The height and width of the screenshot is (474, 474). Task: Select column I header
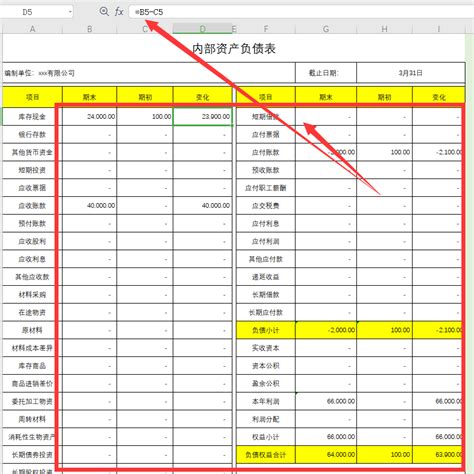point(439,29)
